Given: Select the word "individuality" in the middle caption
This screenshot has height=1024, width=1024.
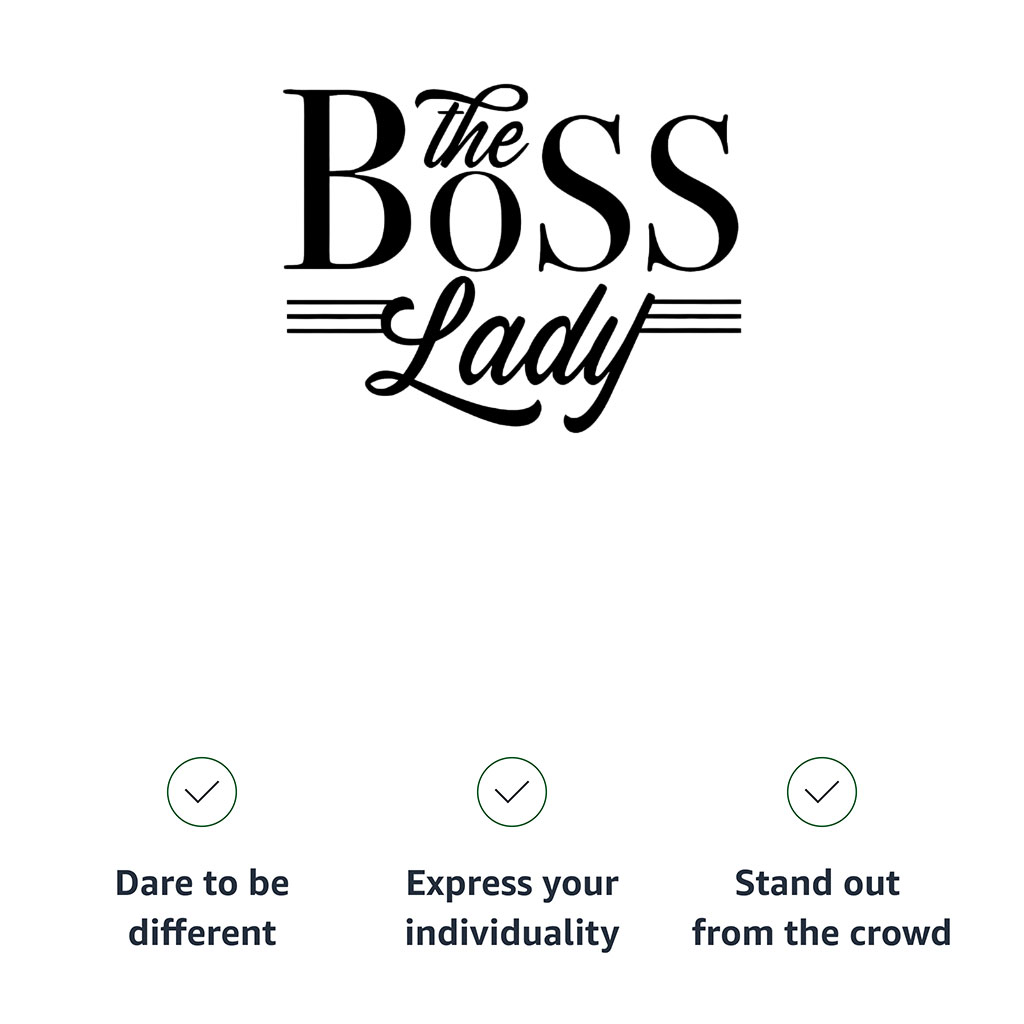Looking at the screenshot, I should point(512,933).
